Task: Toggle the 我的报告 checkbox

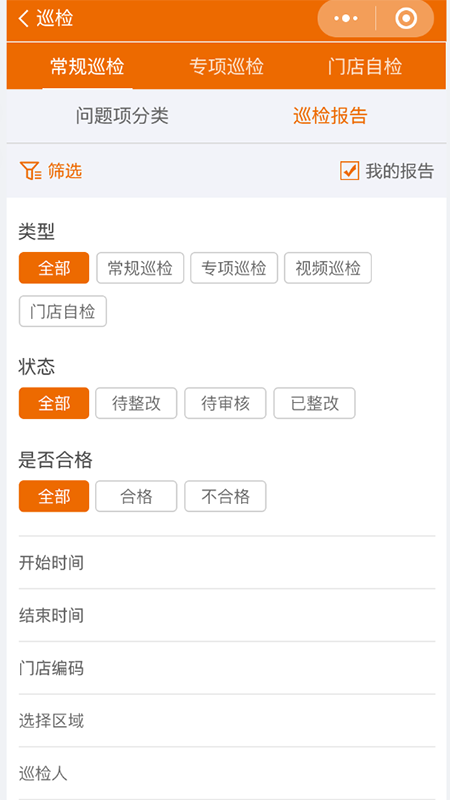Action: (349, 171)
